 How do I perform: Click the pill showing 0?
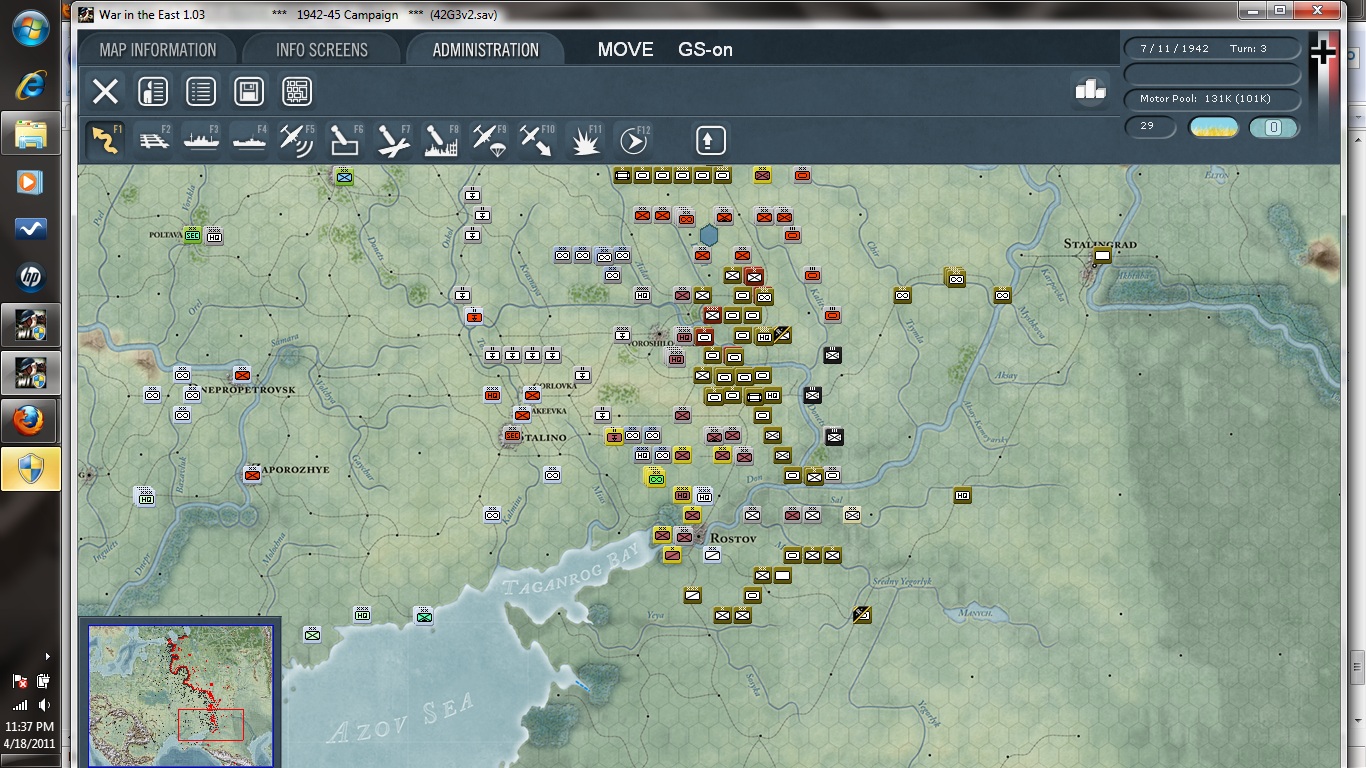point(1274,128)
